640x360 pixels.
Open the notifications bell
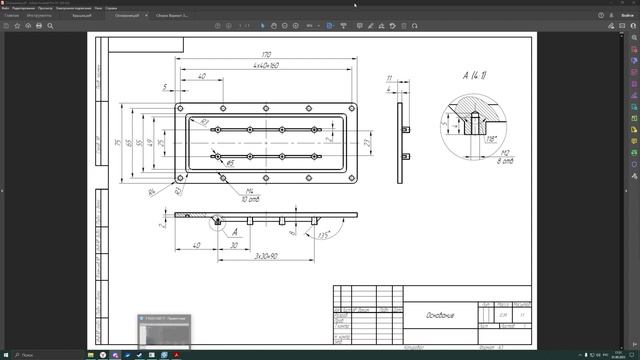click(x=611, y=15)
